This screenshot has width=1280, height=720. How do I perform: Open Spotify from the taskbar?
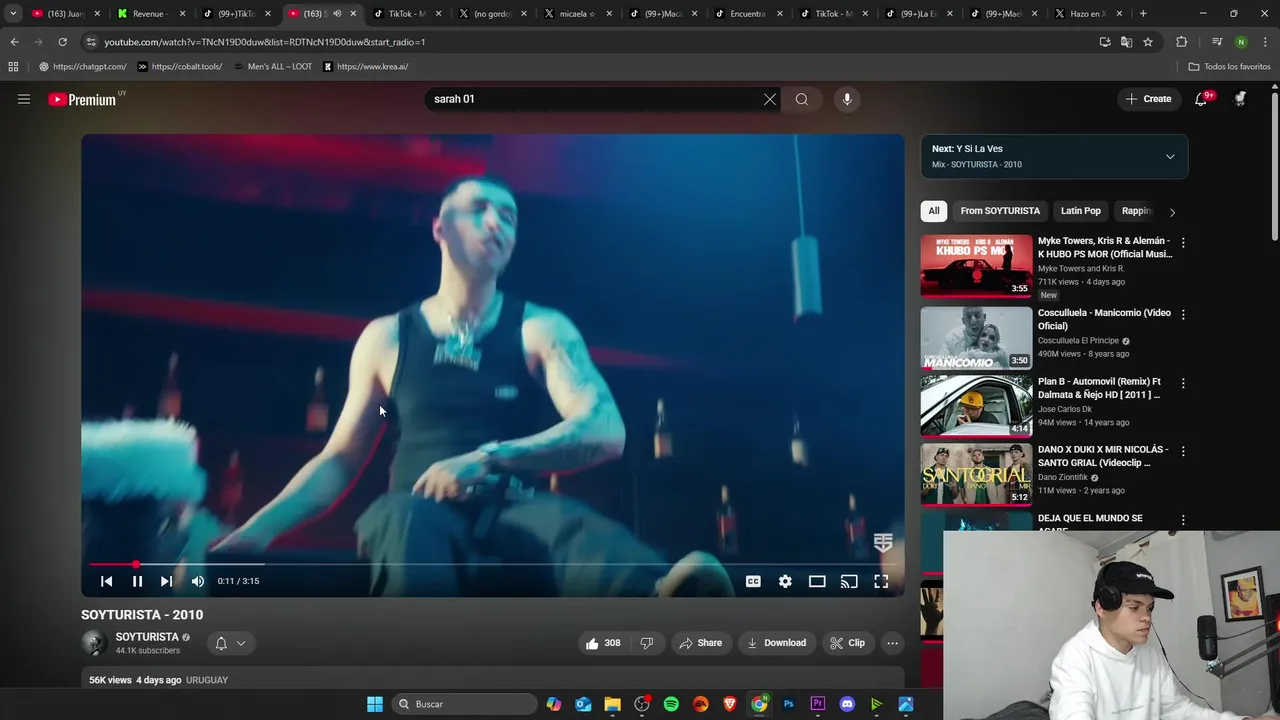(x=671, y=704)
